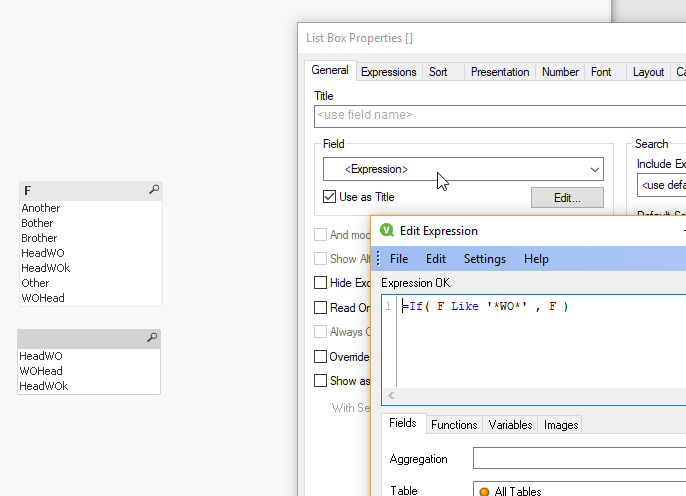Click the search magnifier icon in the F list box
686x496 pixels.
click(154, 189)
